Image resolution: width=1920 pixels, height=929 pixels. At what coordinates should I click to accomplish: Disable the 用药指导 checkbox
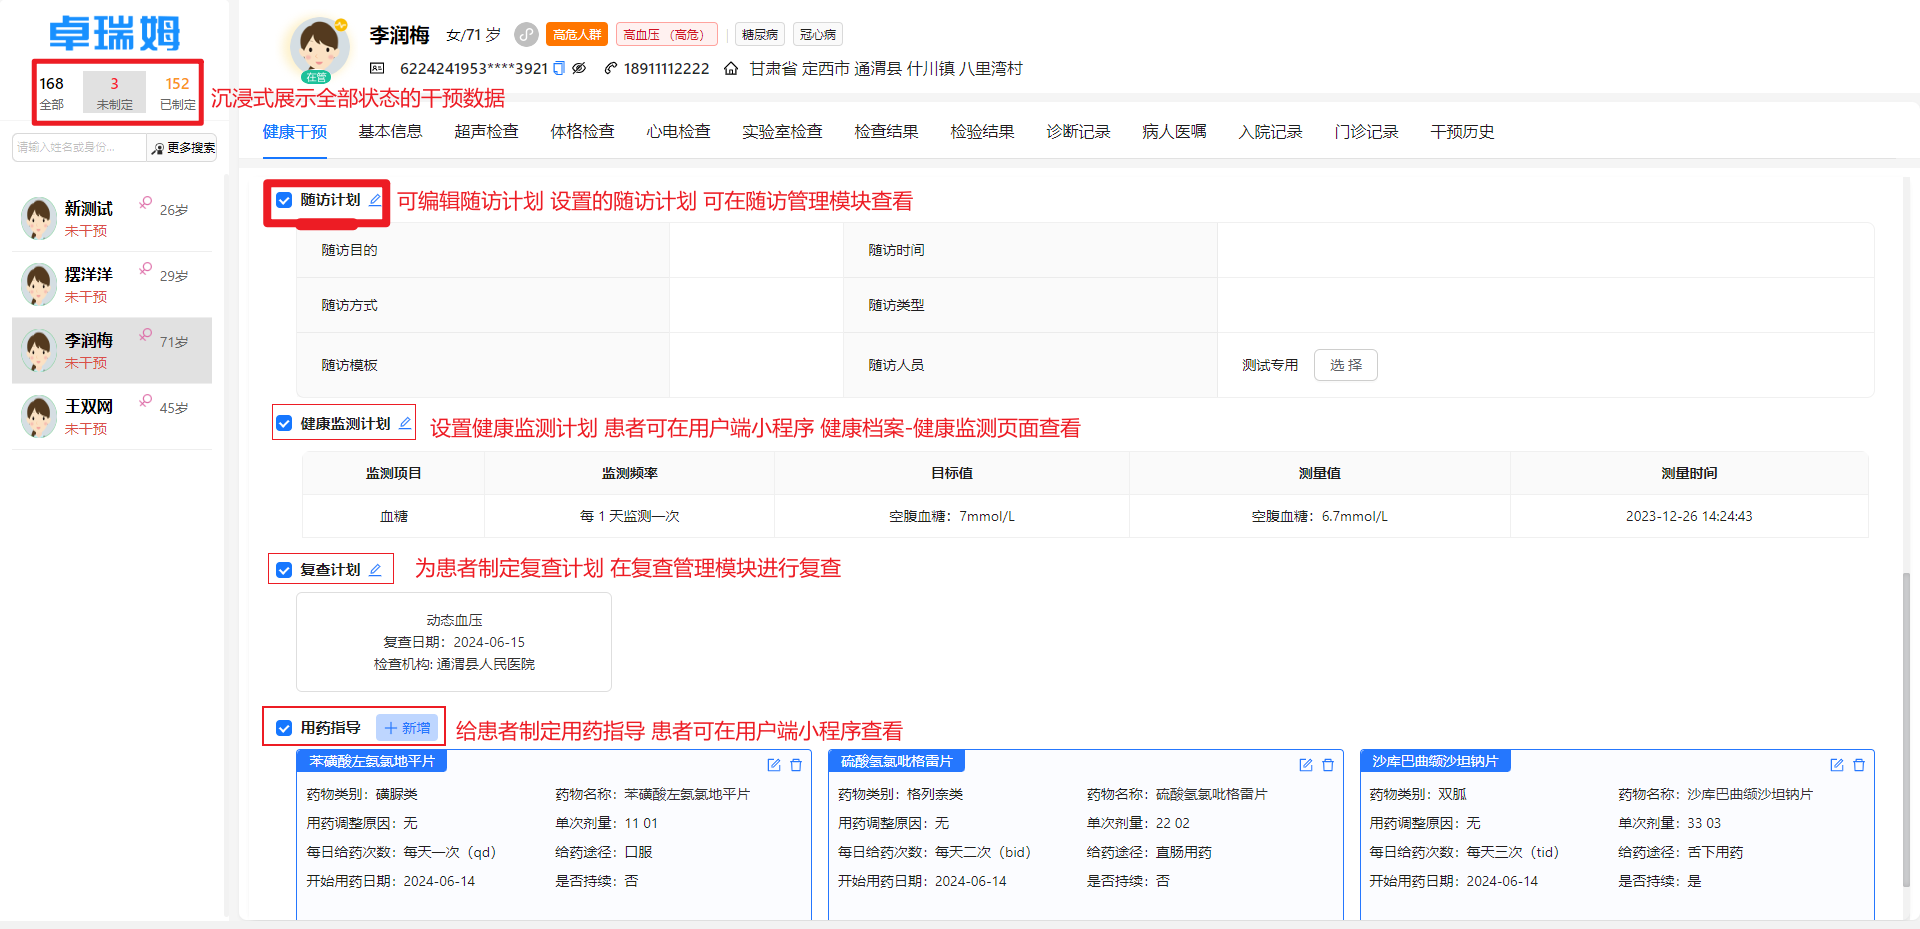[x=284, y=727]
